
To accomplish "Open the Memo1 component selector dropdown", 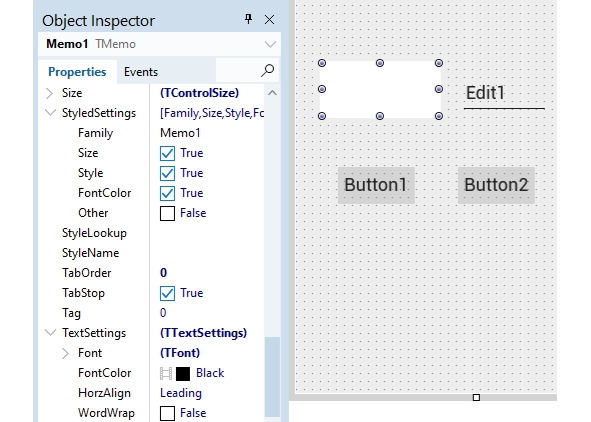I will (270, 44).
